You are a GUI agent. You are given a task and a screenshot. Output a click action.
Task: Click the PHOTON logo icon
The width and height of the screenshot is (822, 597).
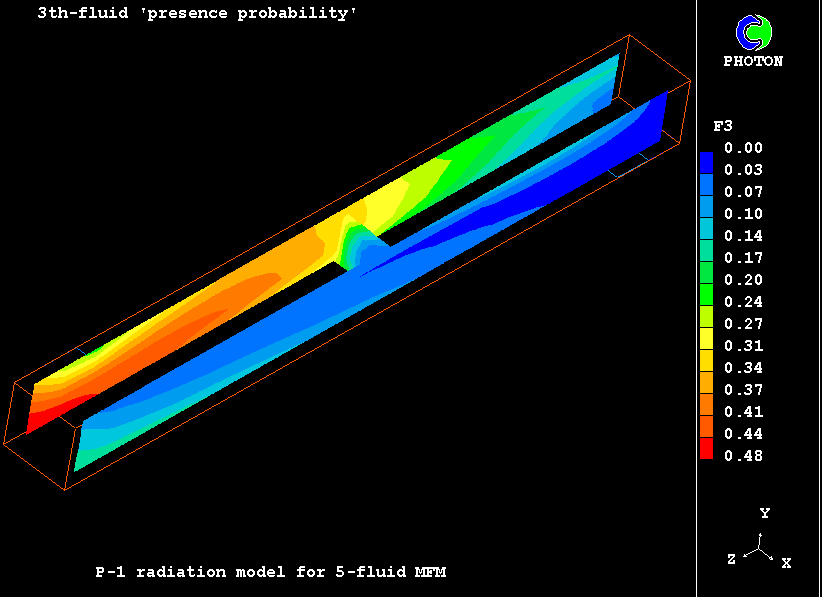[754, 32]
